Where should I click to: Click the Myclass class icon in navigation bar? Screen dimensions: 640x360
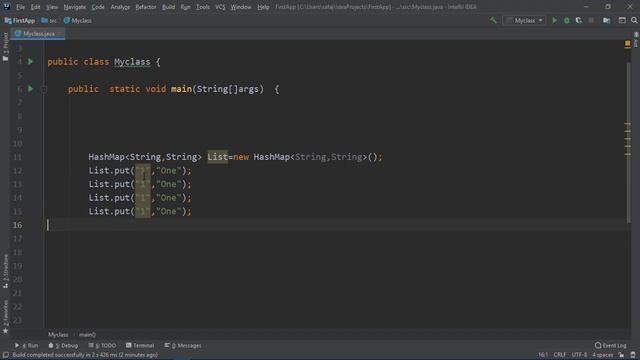67,20
